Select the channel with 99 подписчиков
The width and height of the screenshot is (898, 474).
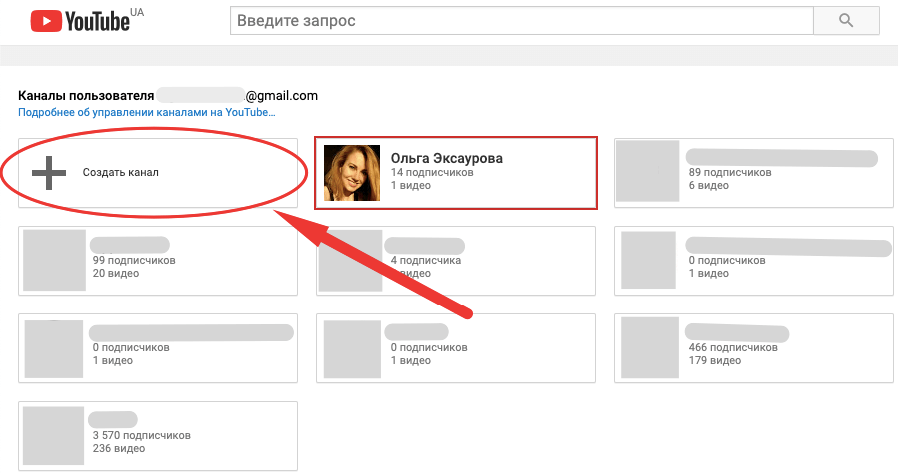[x=158, y=261]
